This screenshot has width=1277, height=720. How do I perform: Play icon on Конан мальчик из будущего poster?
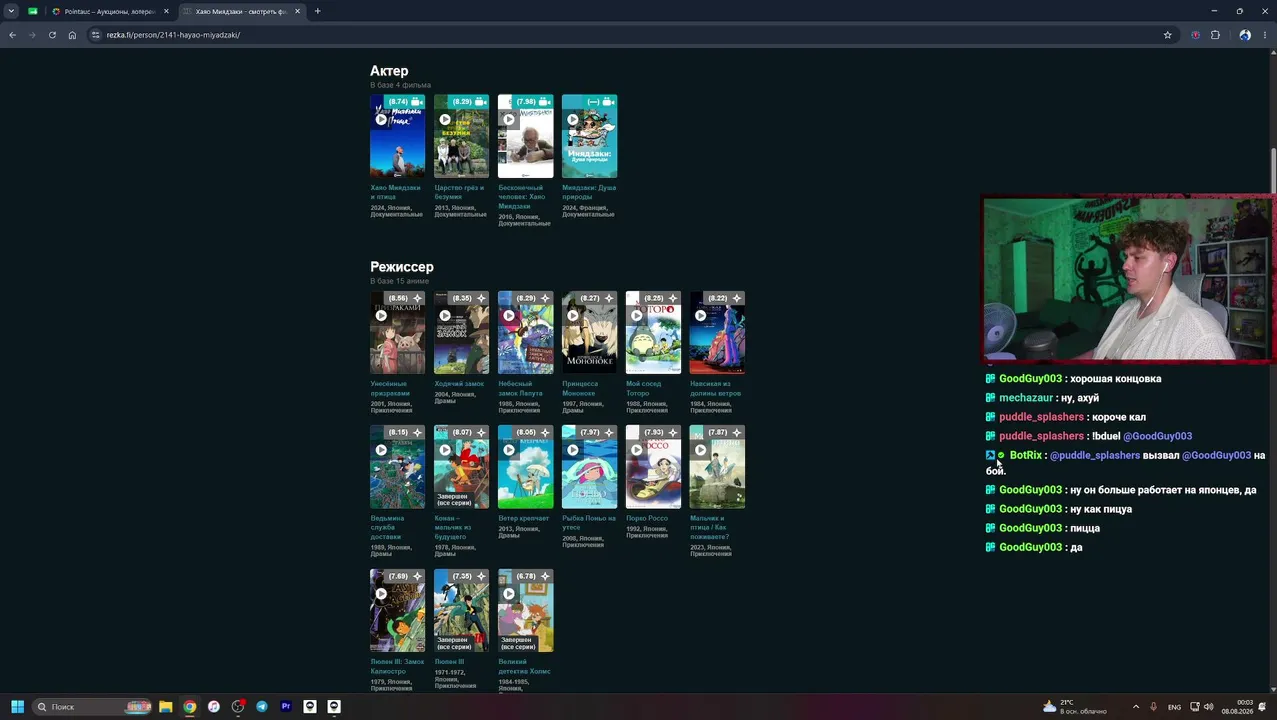[x=445, y=450]
